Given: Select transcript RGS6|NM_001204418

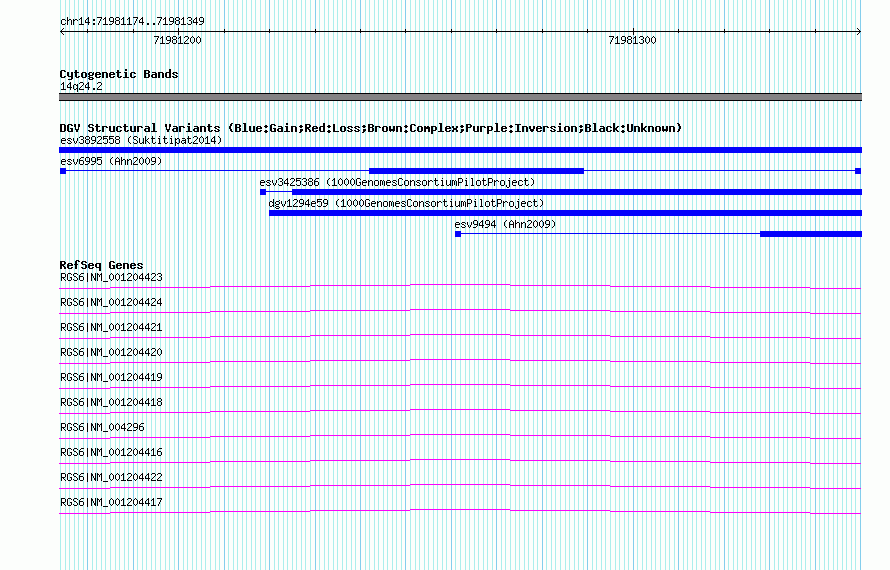Looking at the screenshot, I should [111, 403].
